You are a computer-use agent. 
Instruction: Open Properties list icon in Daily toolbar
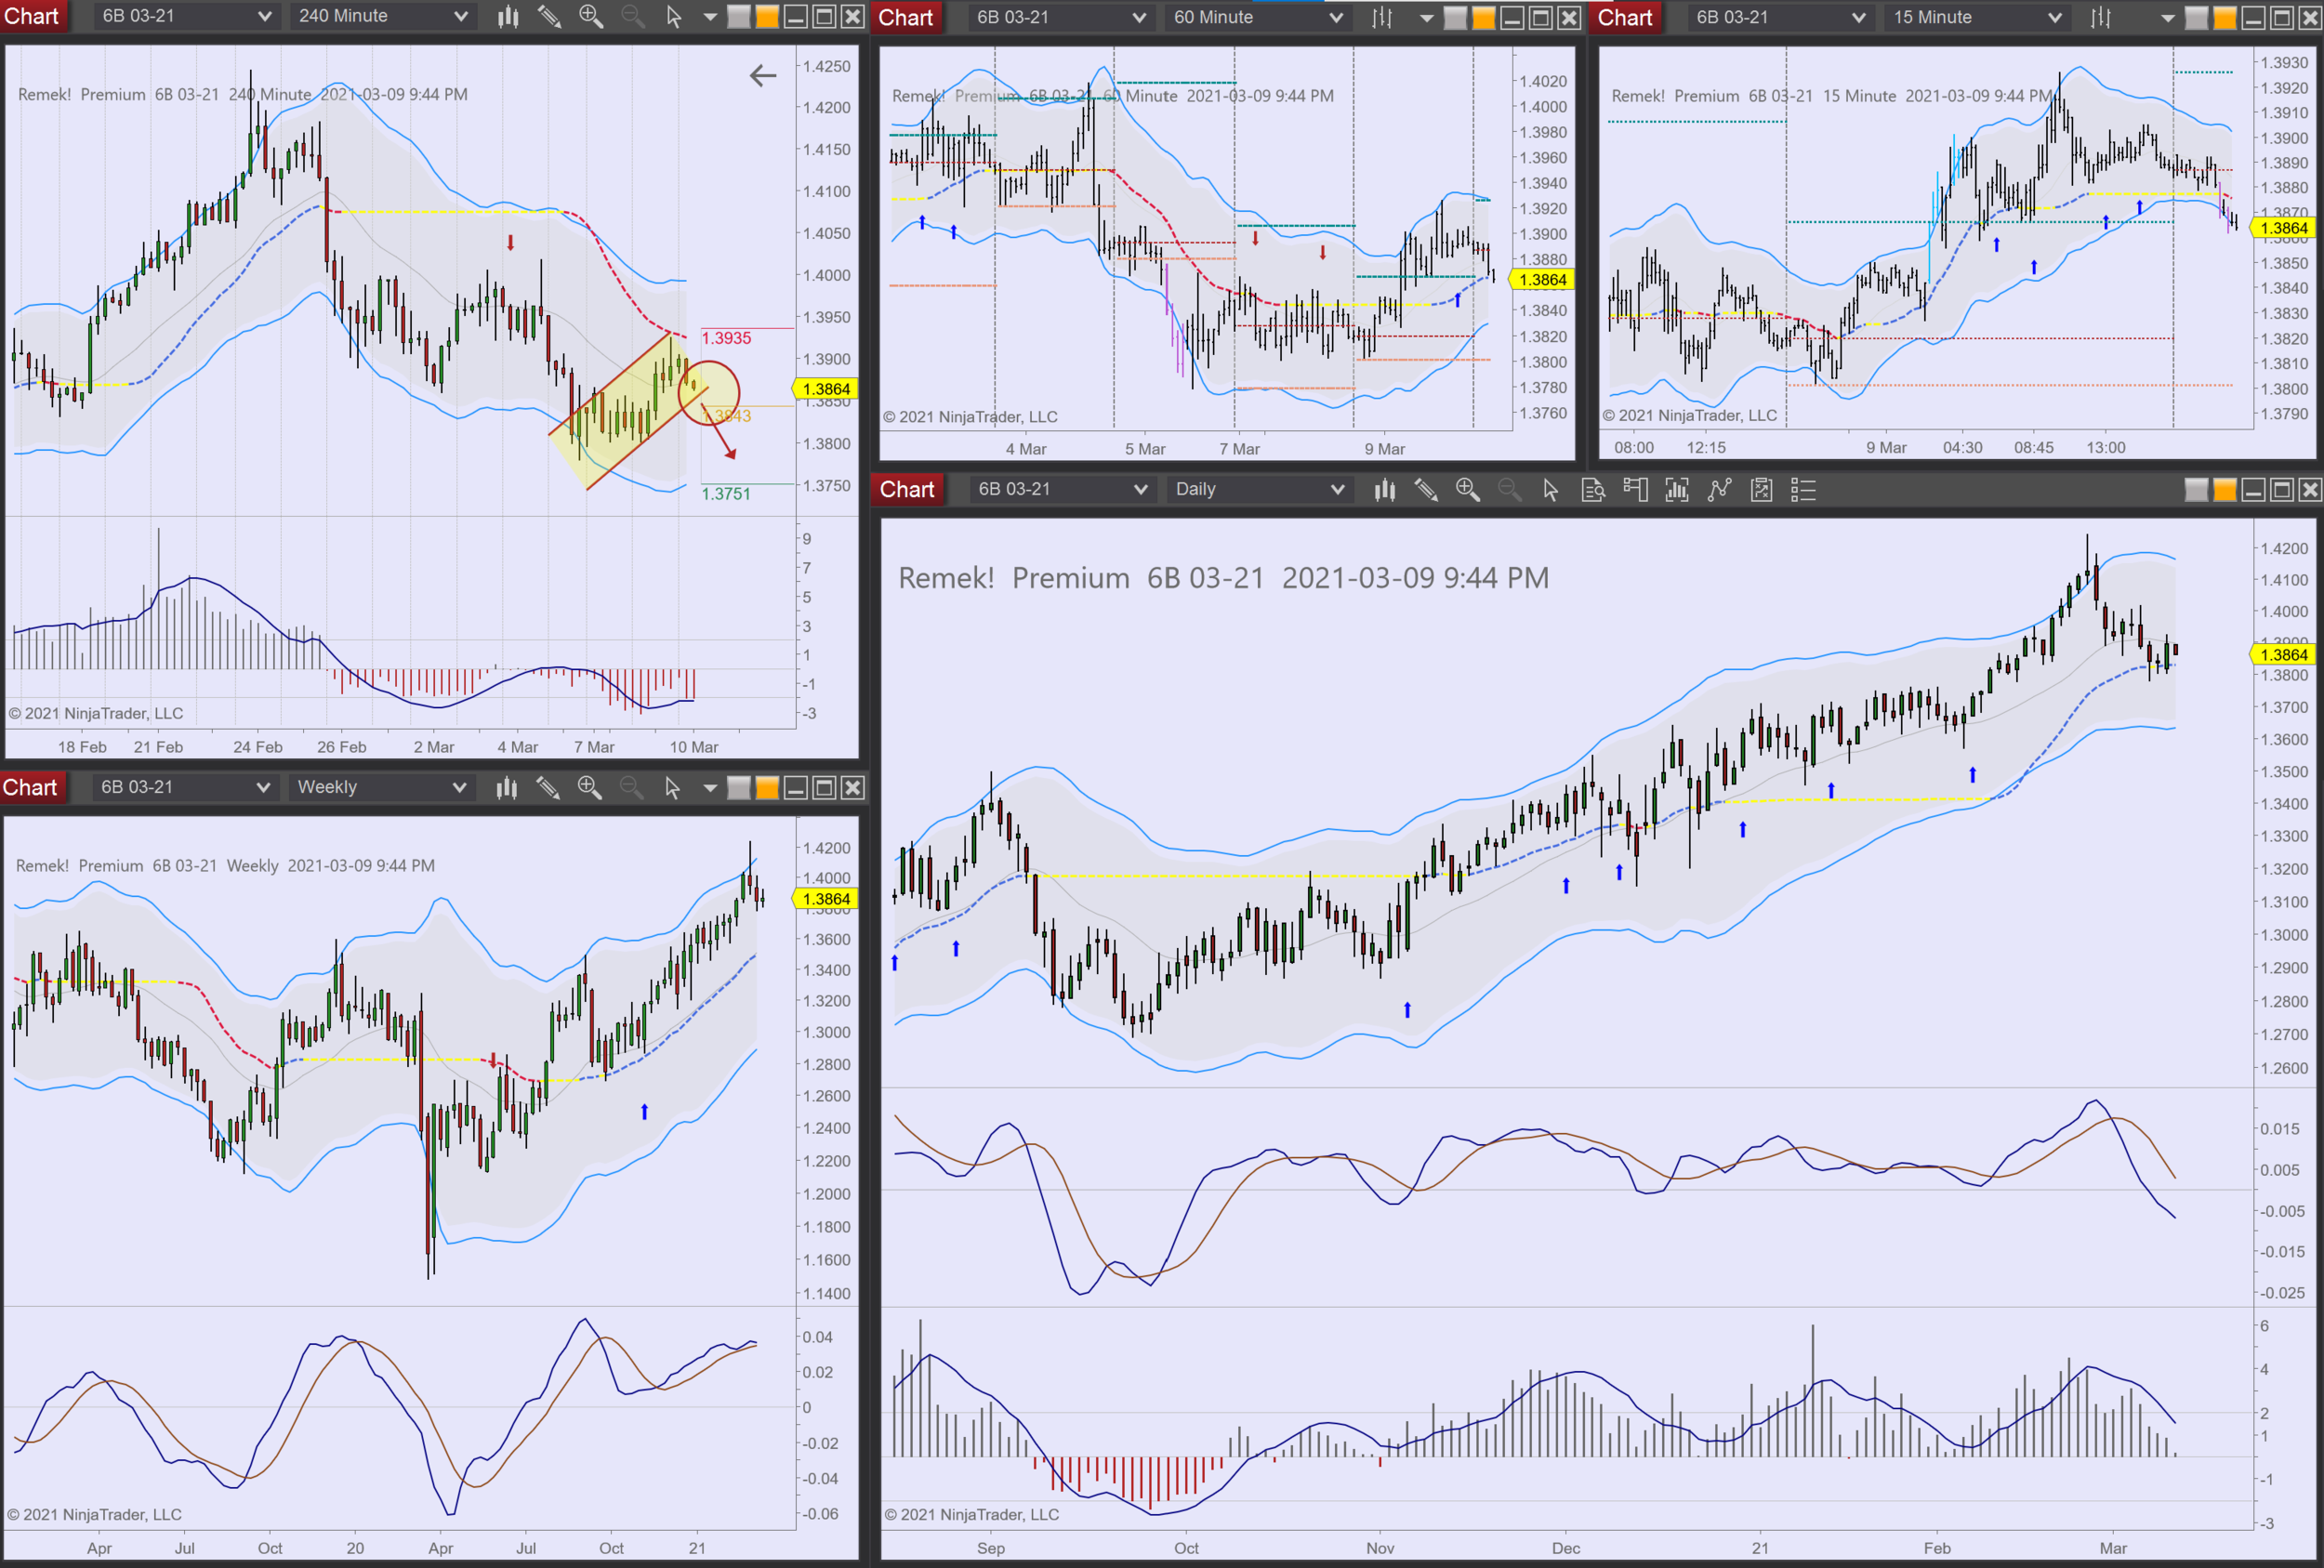pos(1803,490)
